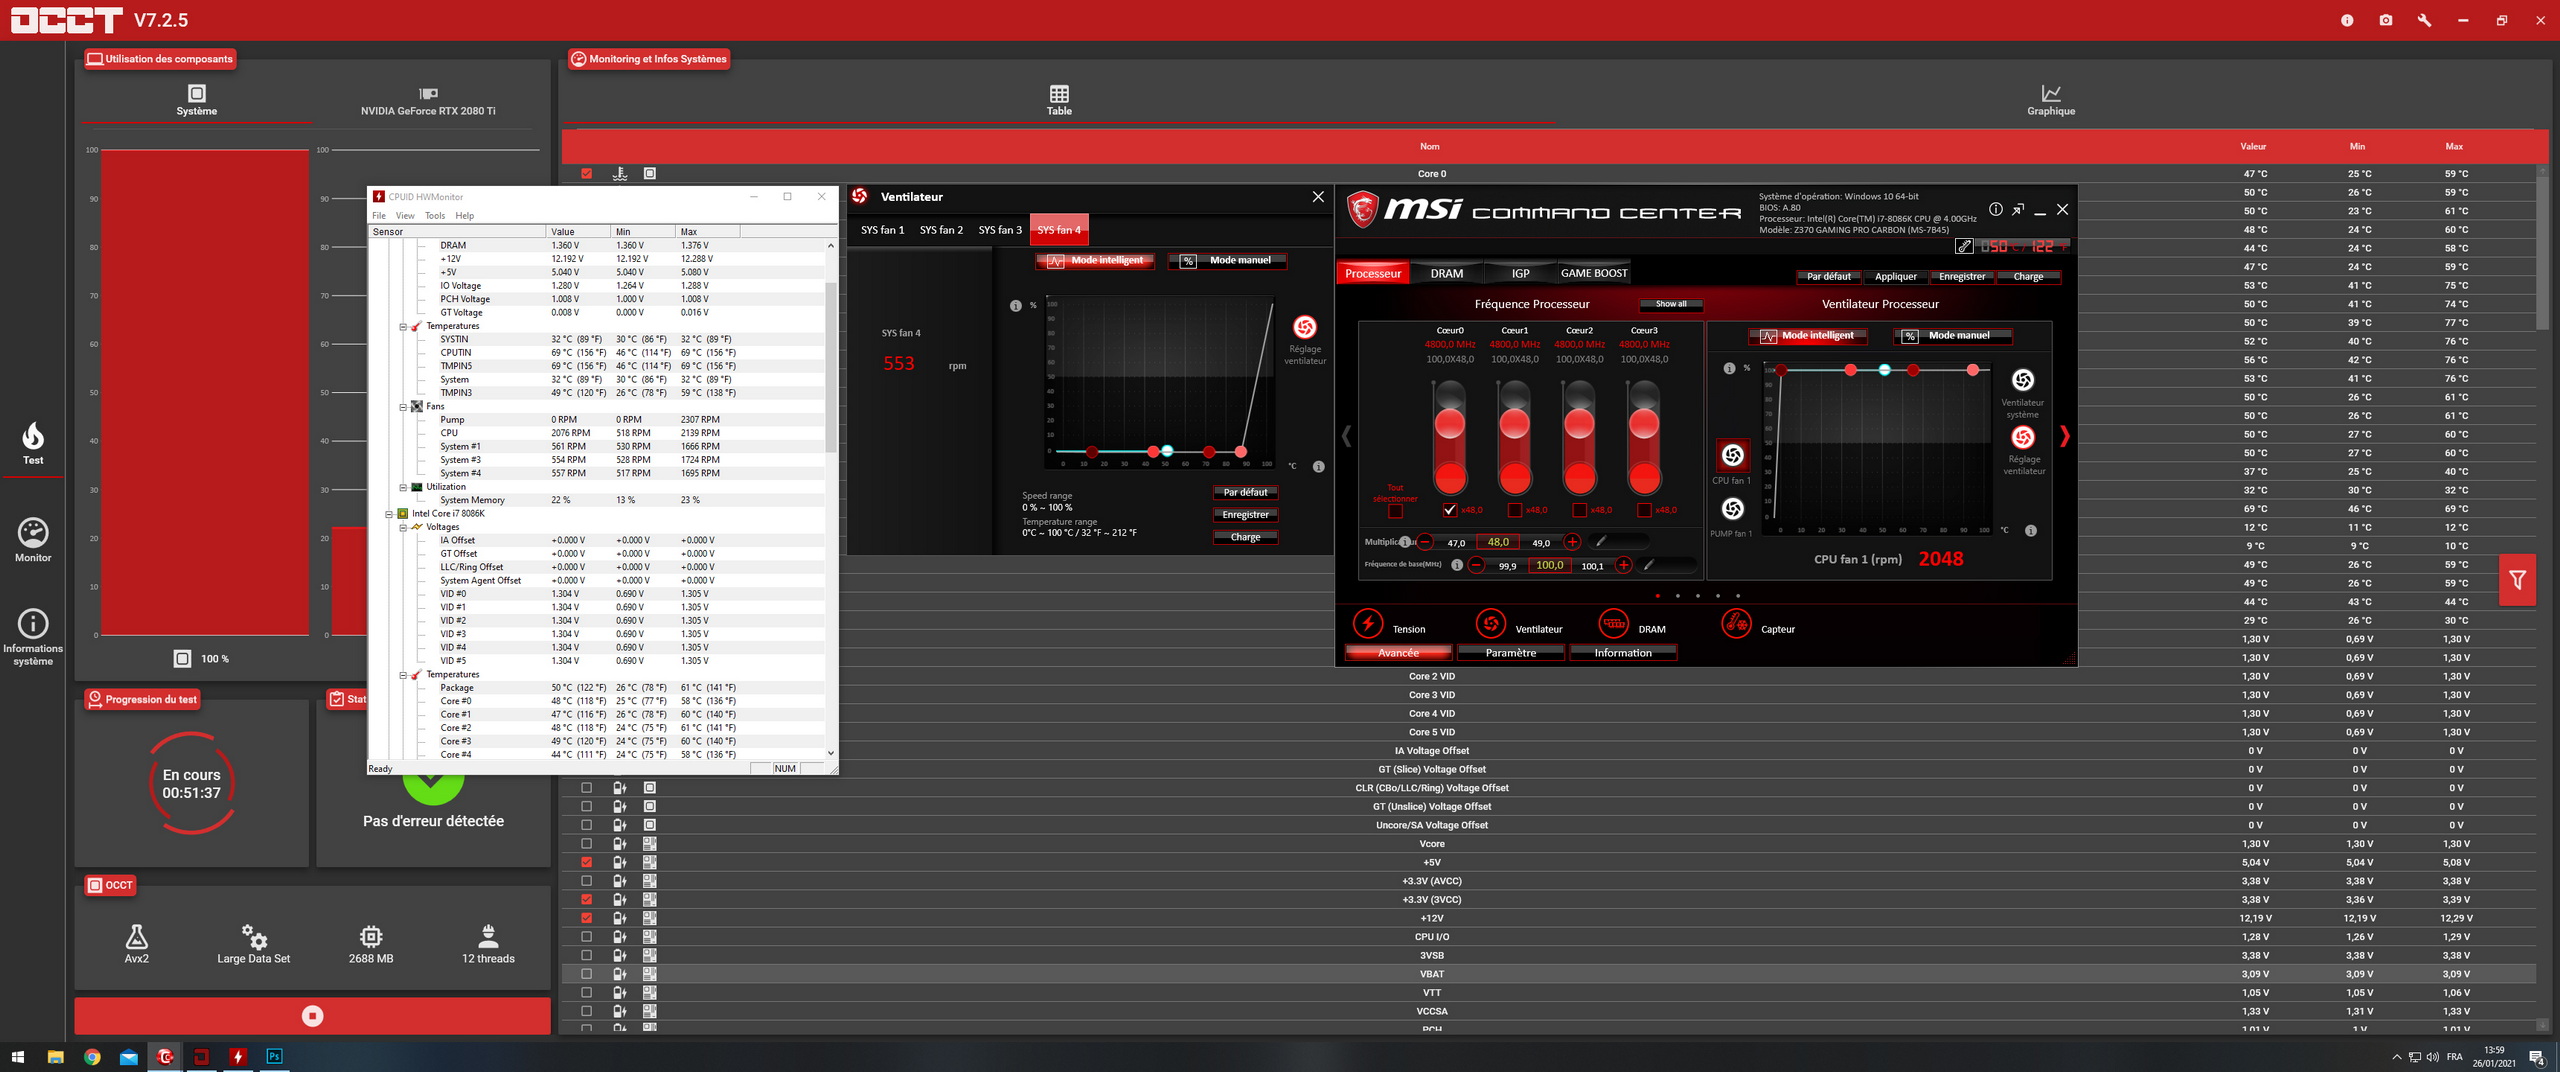Open Capteur sensor icon in Command Center
Image resolution: width=2560 pixels, height=1072 pixels.
(x=1736, y=623)
